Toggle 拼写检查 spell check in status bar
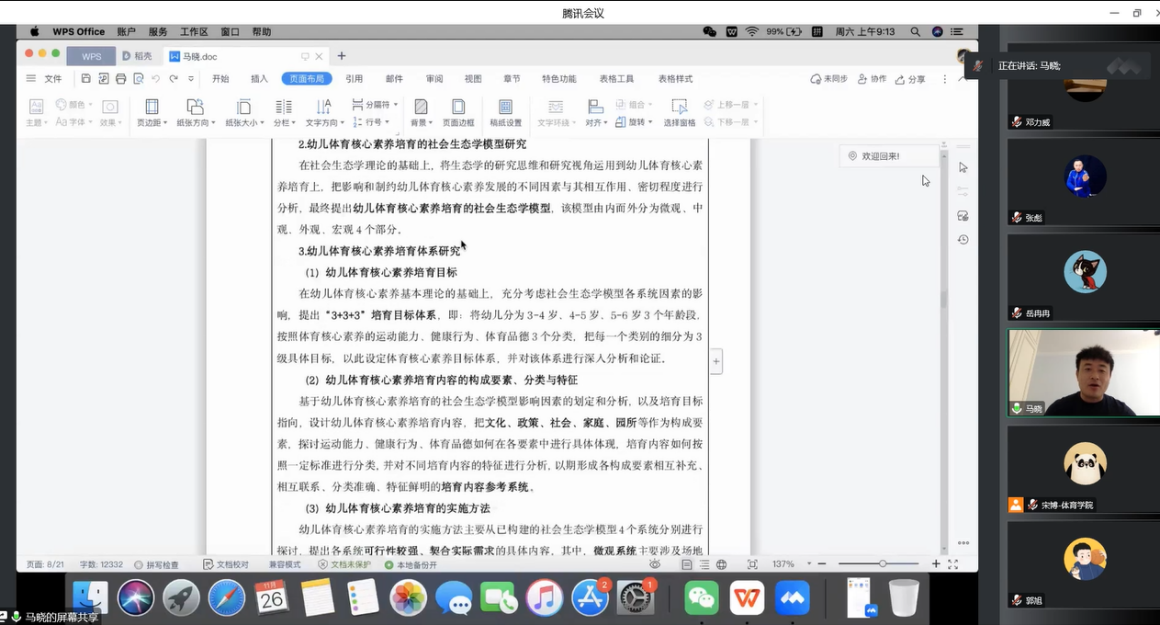 click(x=156, y=565)
